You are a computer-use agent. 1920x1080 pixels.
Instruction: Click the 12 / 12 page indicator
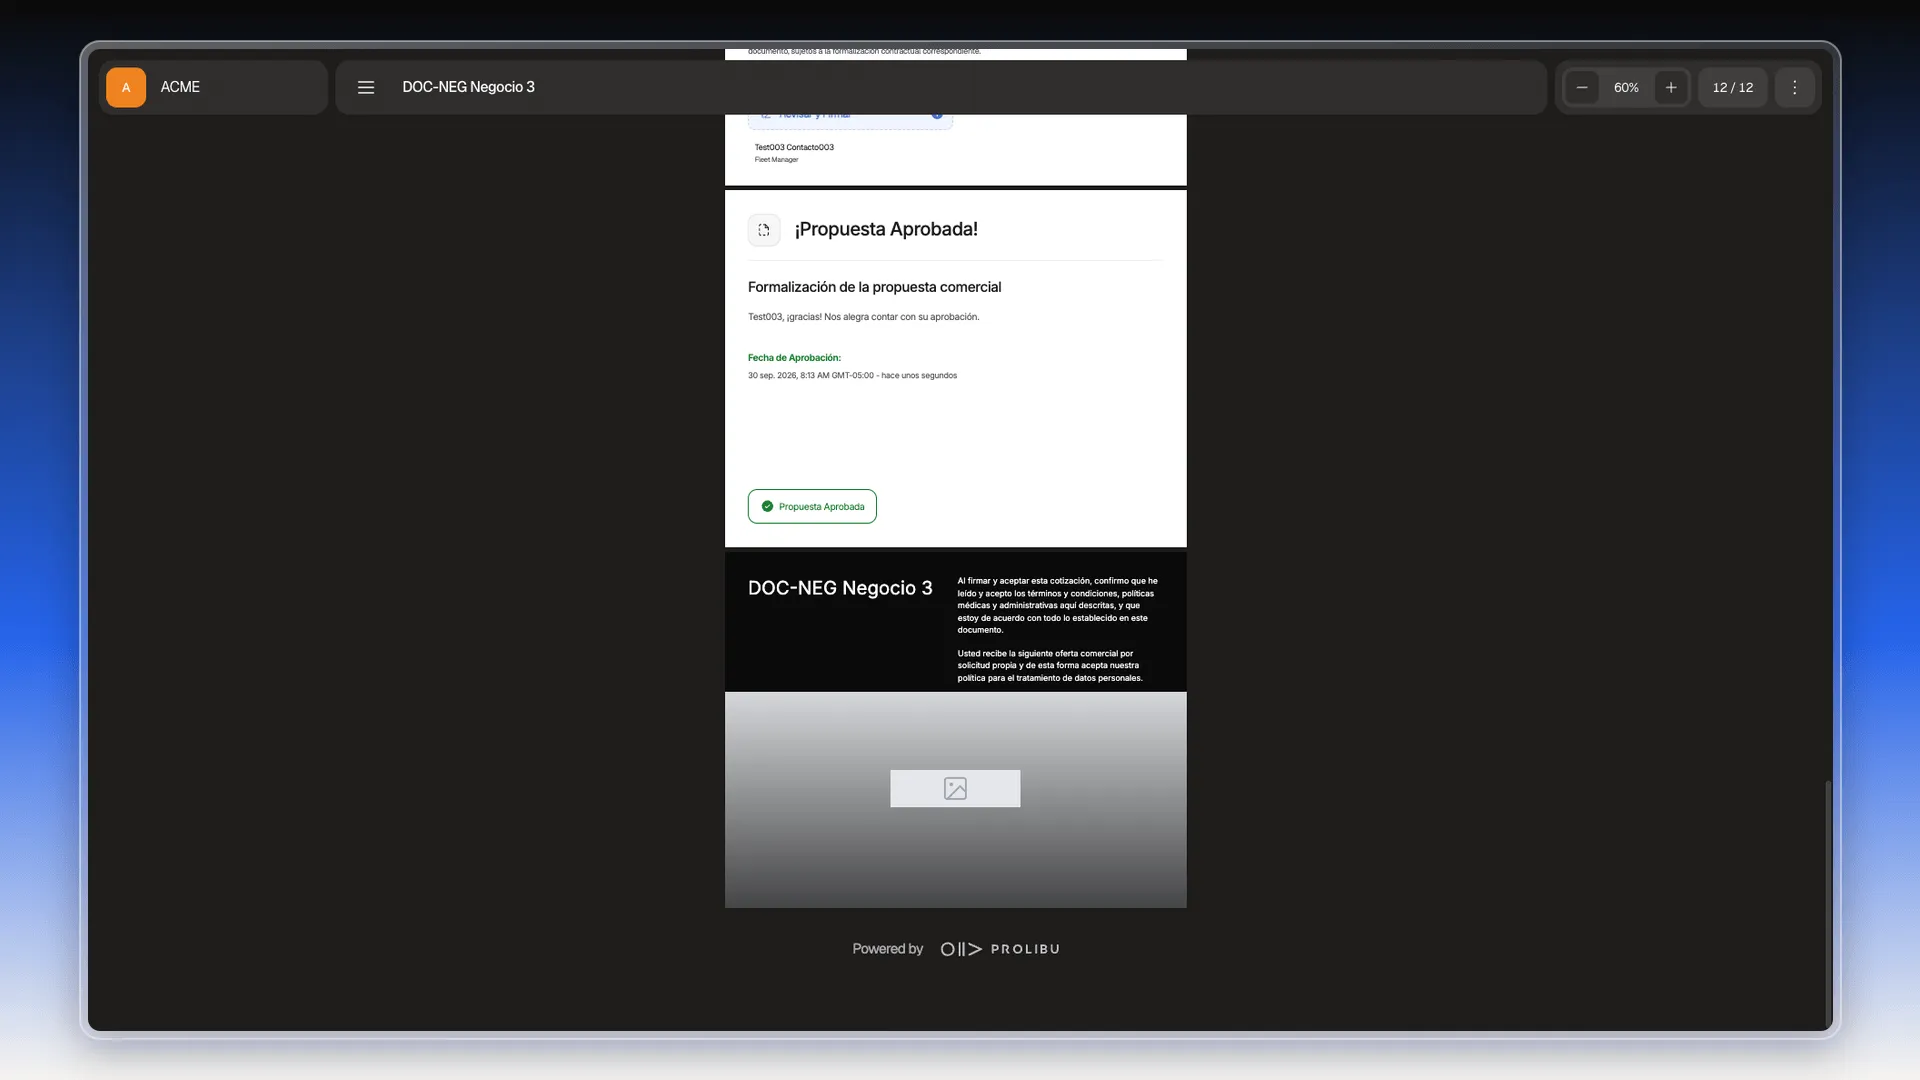1733,87
